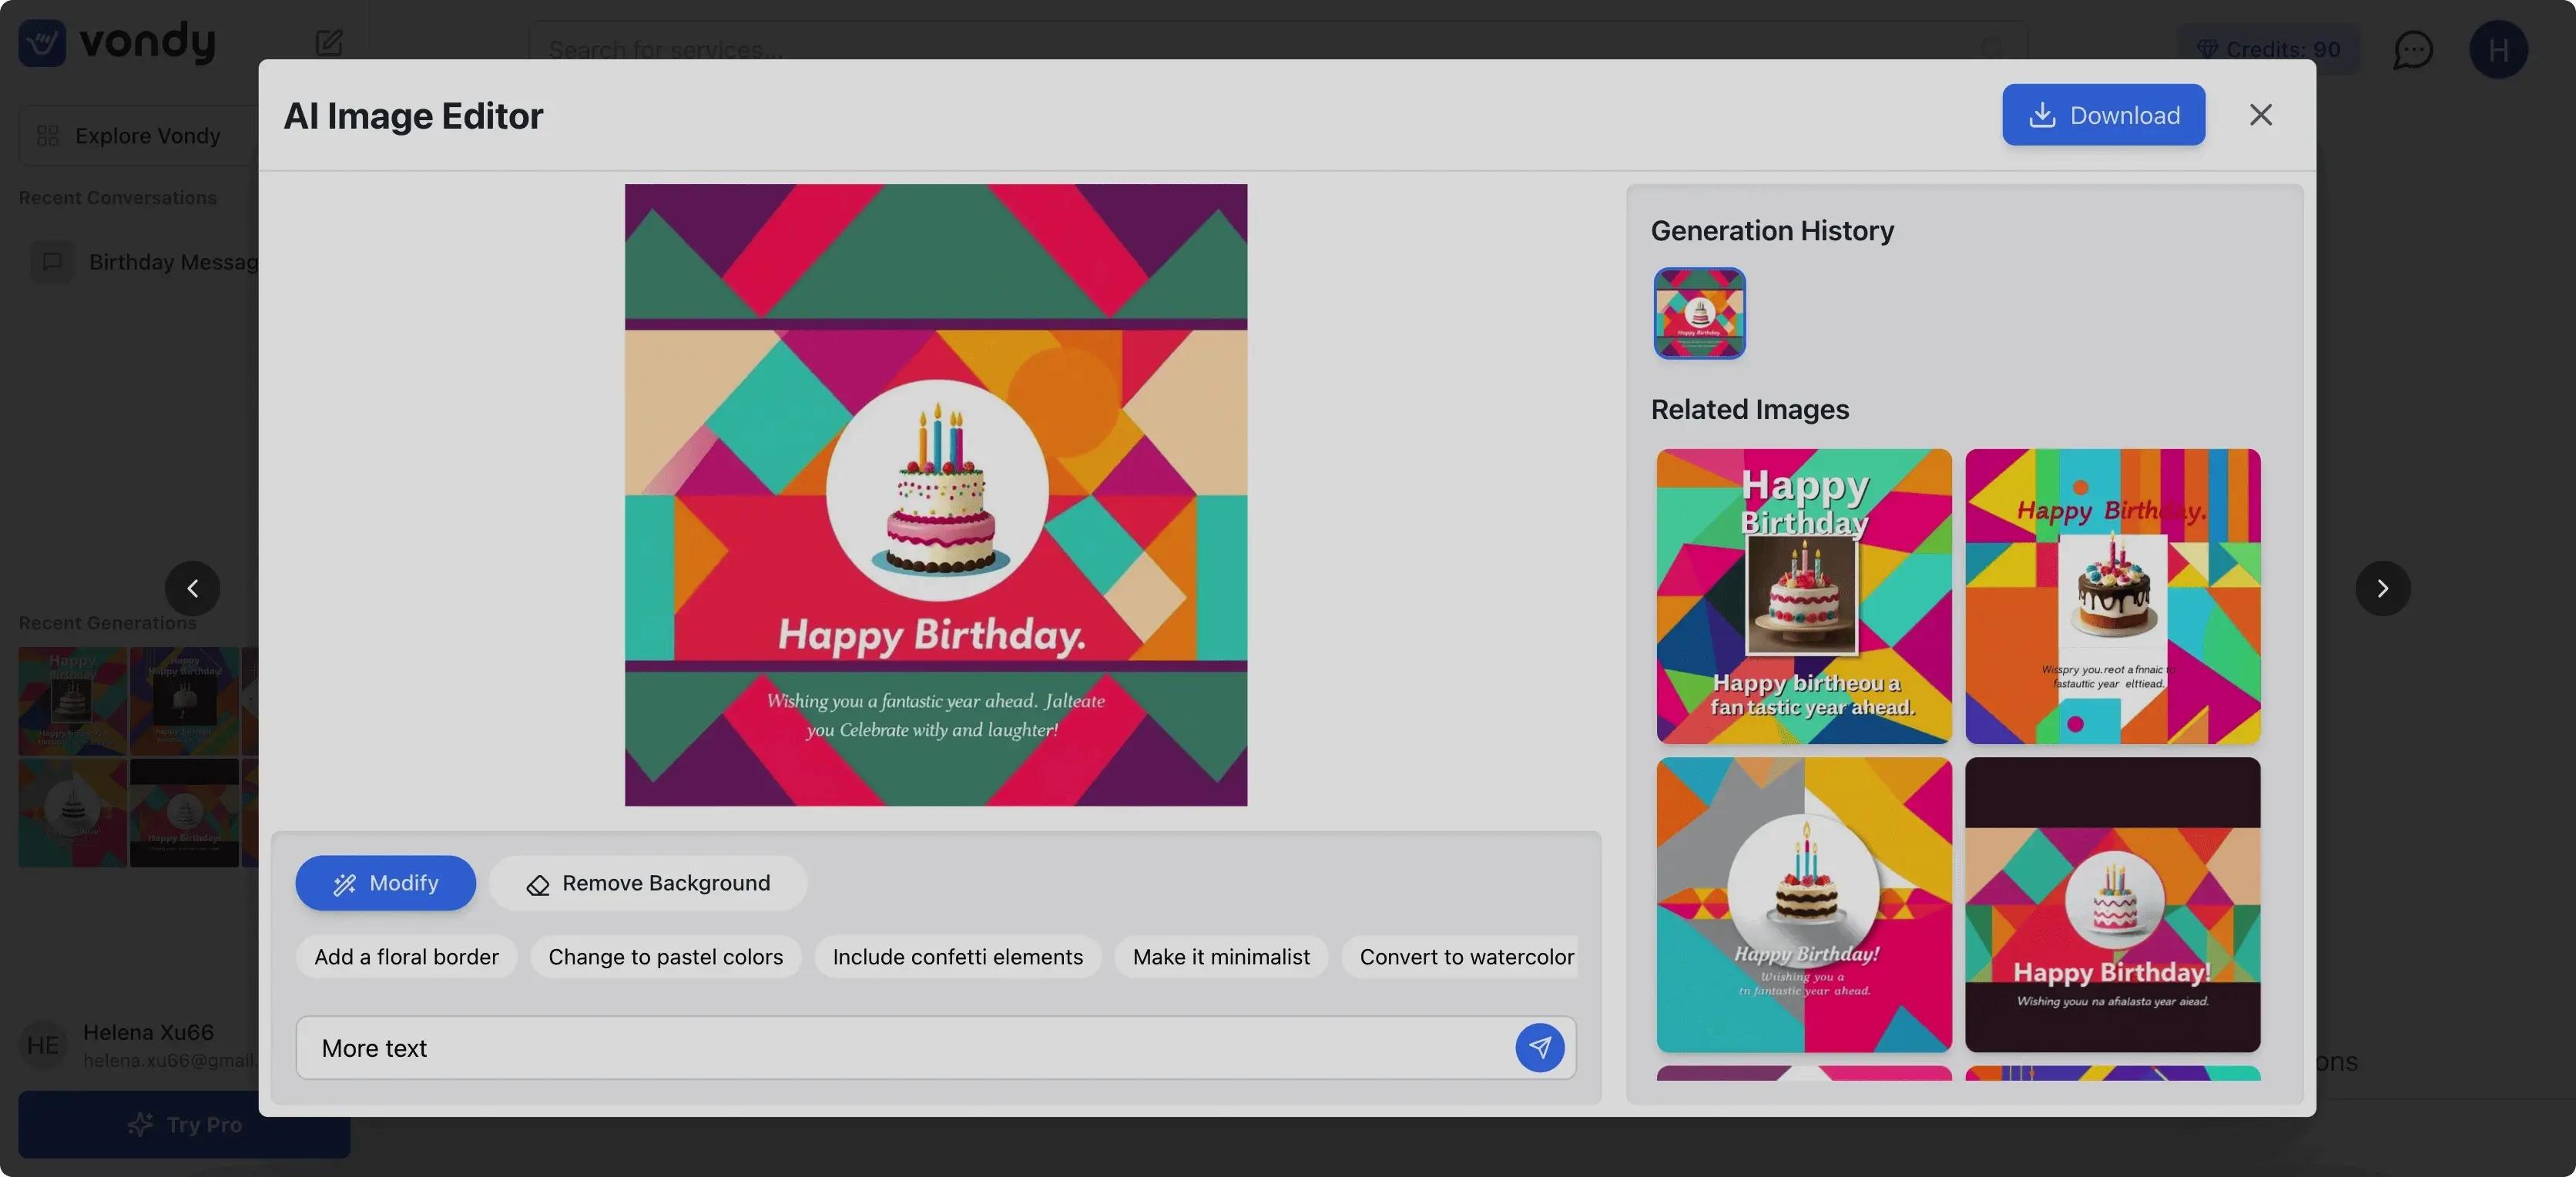Open bottom dark Happy Birthday recent generation thumbnail
This screenshot has height=1177, width=2576.
click(x=184, y=812)
